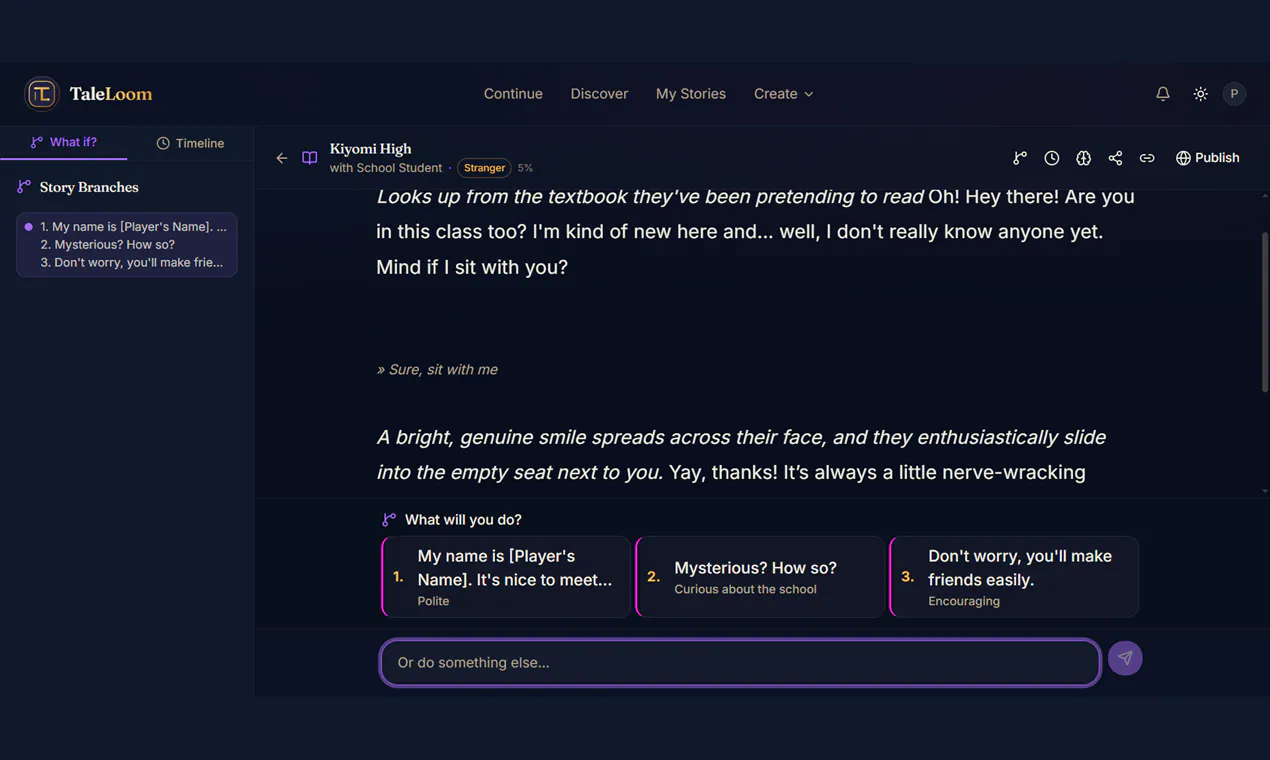Switch to the Timeline tab
Image resolution: width=1270 pixels, height=760 pixels.
pos(190,143)
